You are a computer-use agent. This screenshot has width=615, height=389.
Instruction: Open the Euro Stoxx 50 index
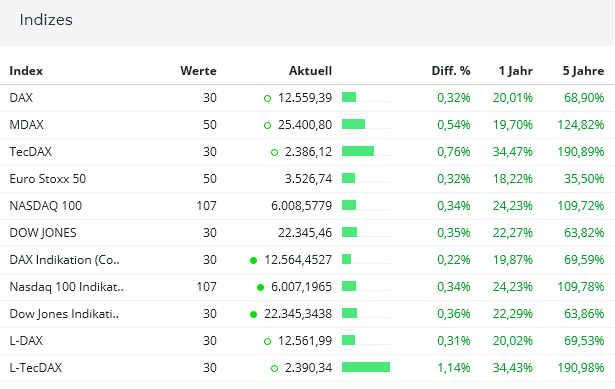point(47,179)
